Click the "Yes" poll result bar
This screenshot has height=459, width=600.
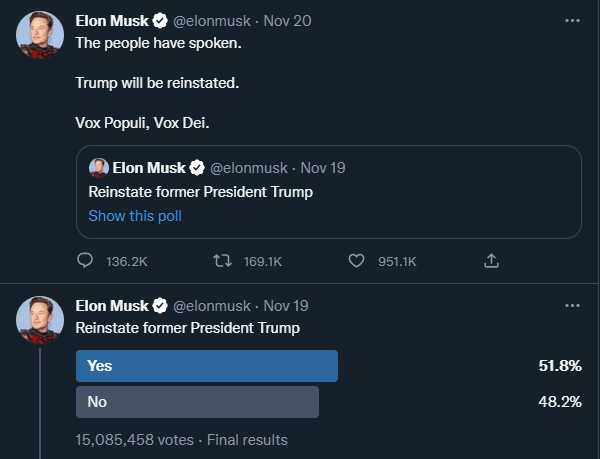pos(207,366)
